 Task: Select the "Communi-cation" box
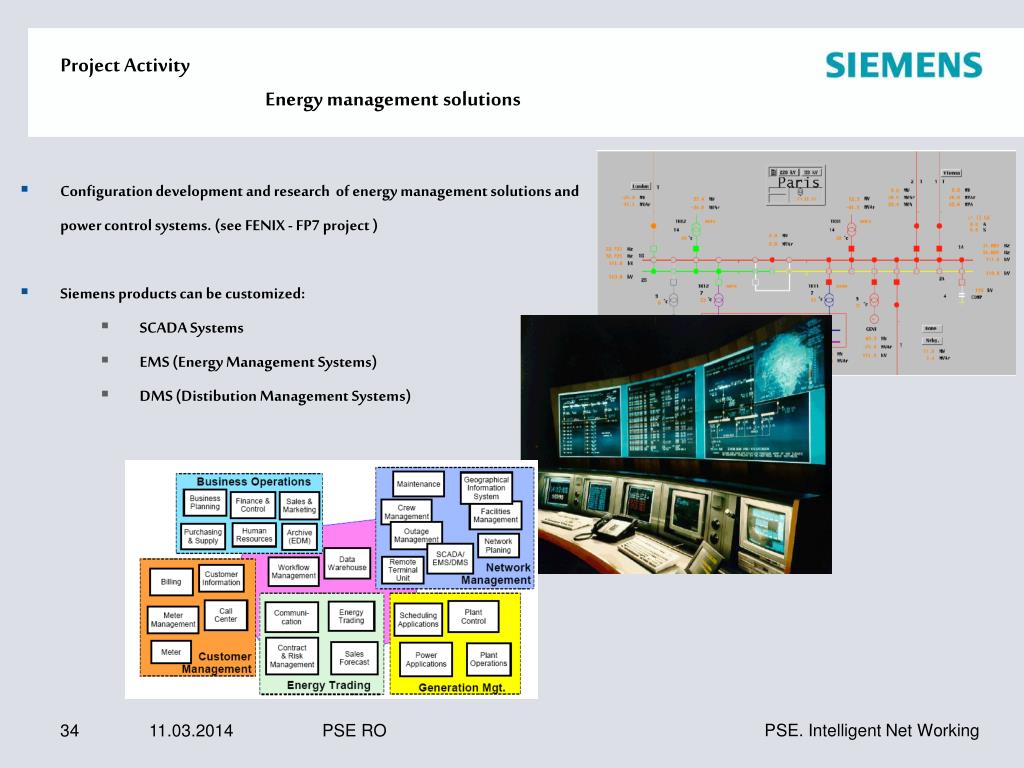click(291, 617)
